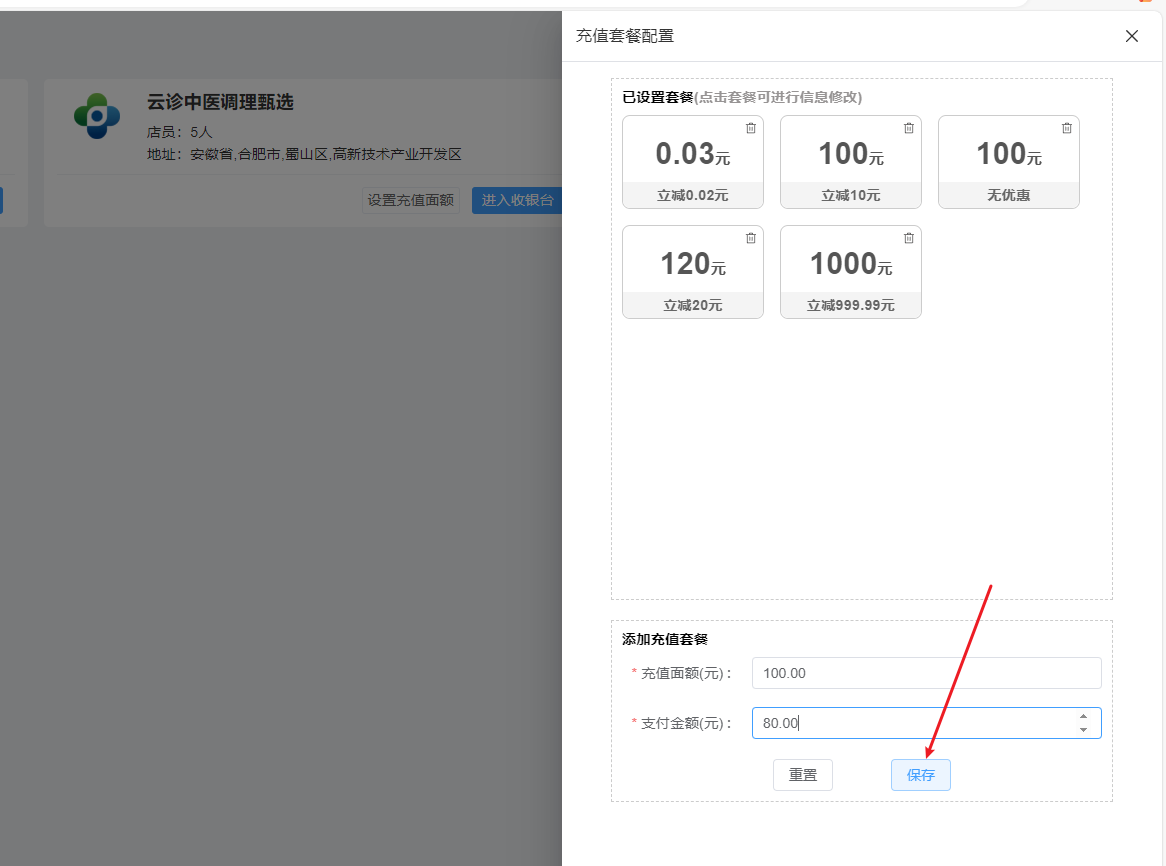The width and height of the screenshot is (1166, 866).
Task: Delete the 100元 package with 立减10元
Action: click(x=909, y=128)
